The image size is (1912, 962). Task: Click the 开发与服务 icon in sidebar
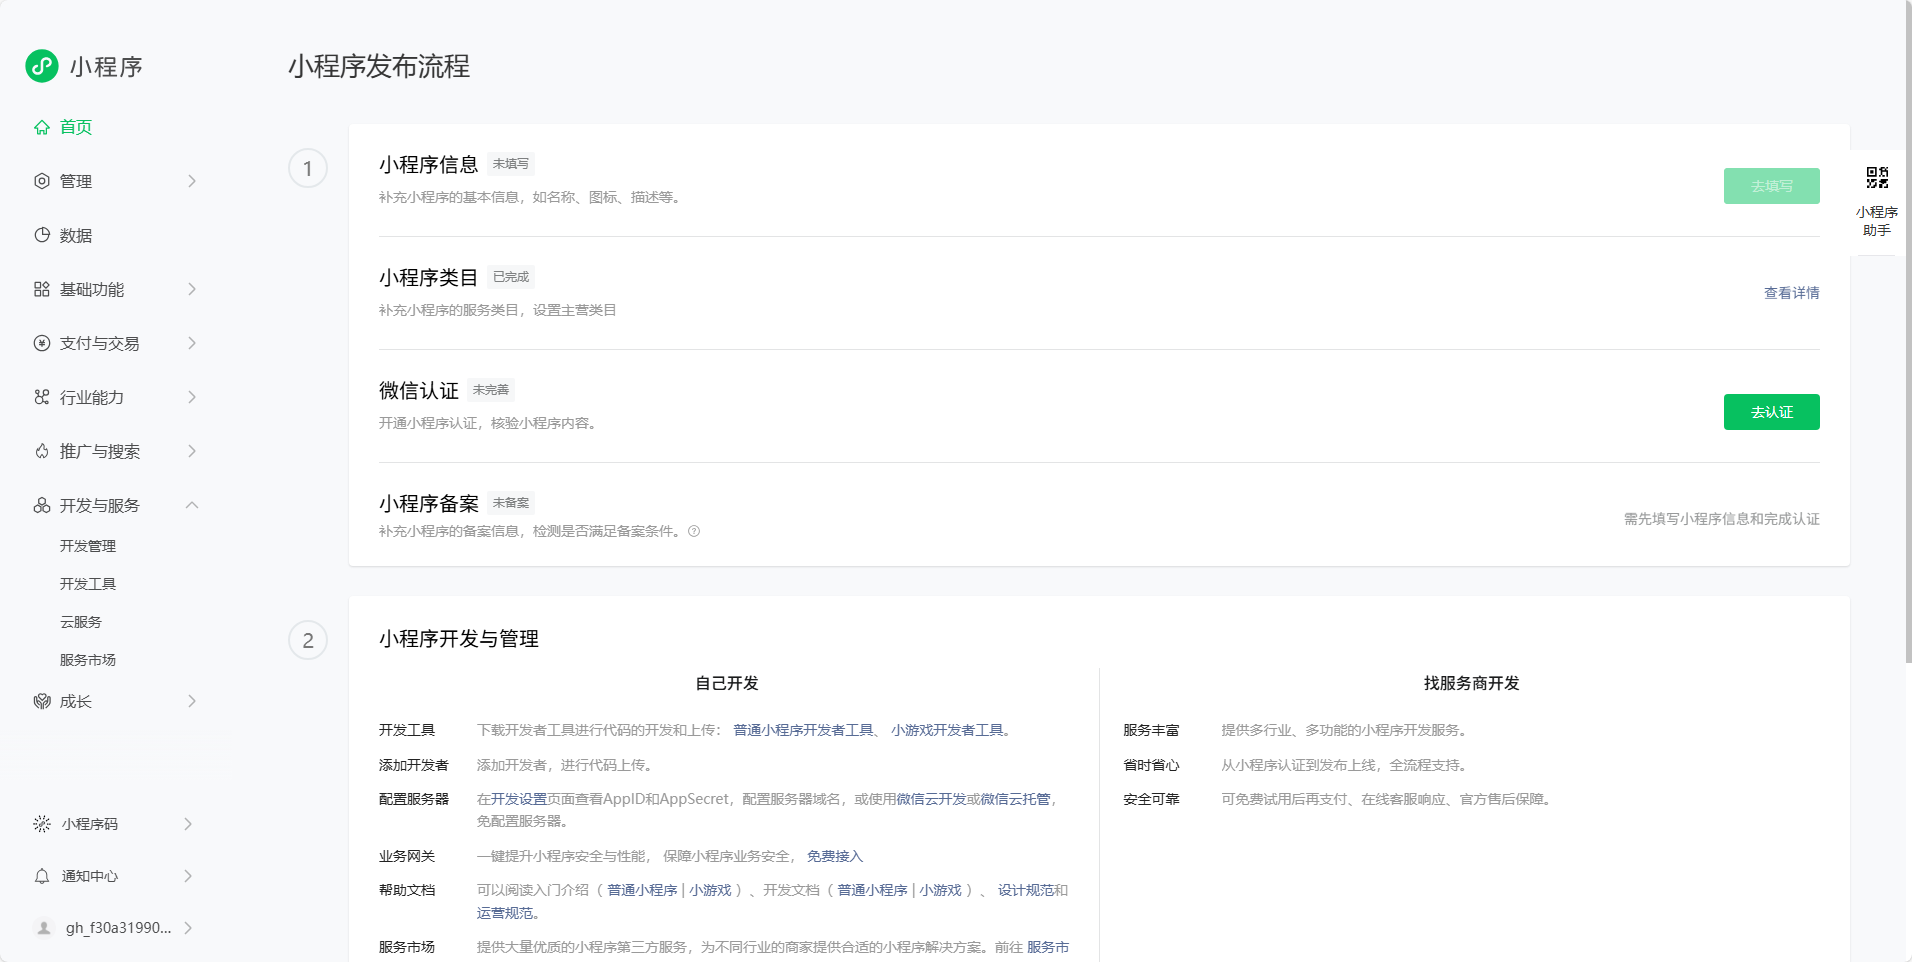tap(42, 505)
